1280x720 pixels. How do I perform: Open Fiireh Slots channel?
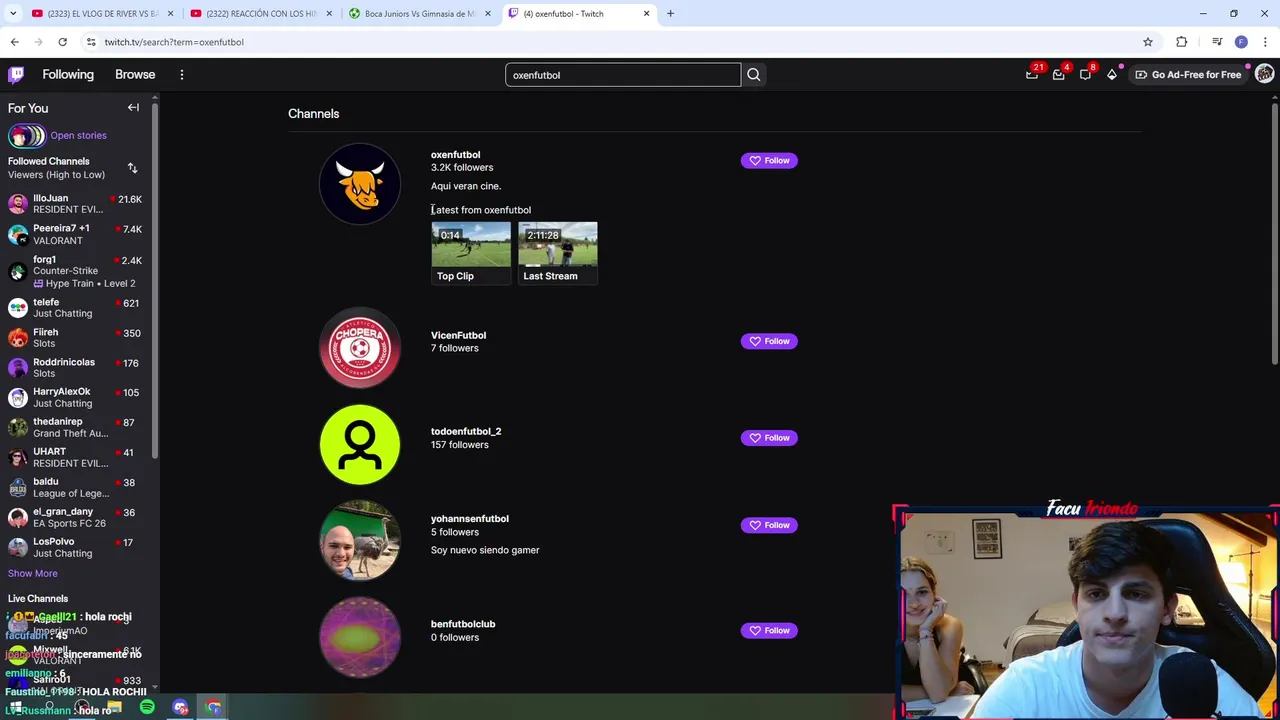click(x=76, y=338)
